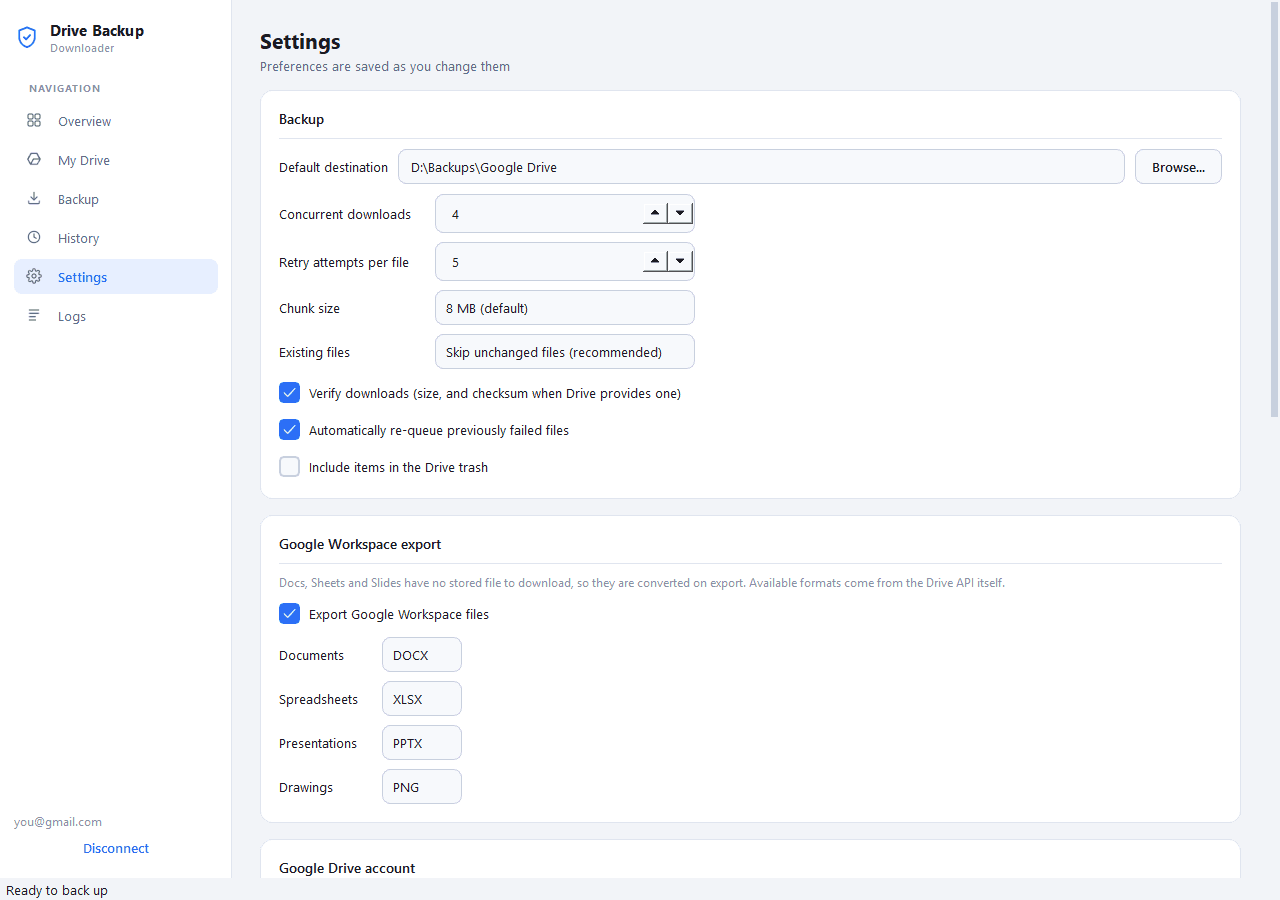Toggle Export Google Workspace files checkbox

(289, 614)
